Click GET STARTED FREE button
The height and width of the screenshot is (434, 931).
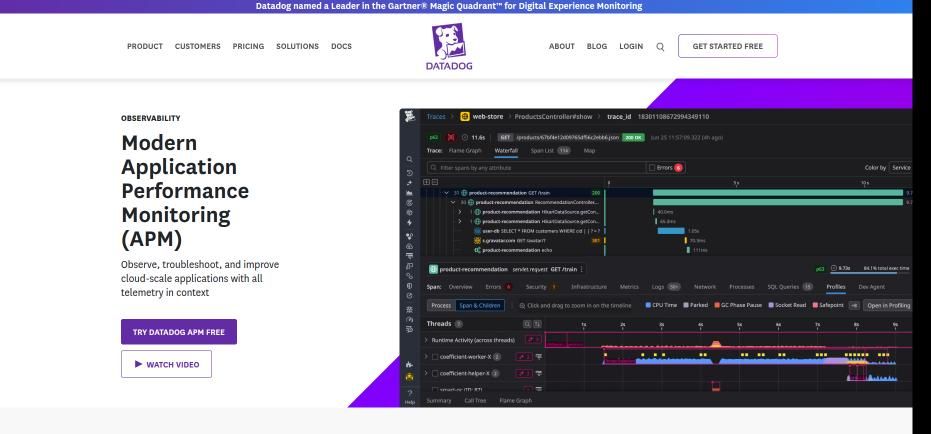click(728, 46)
